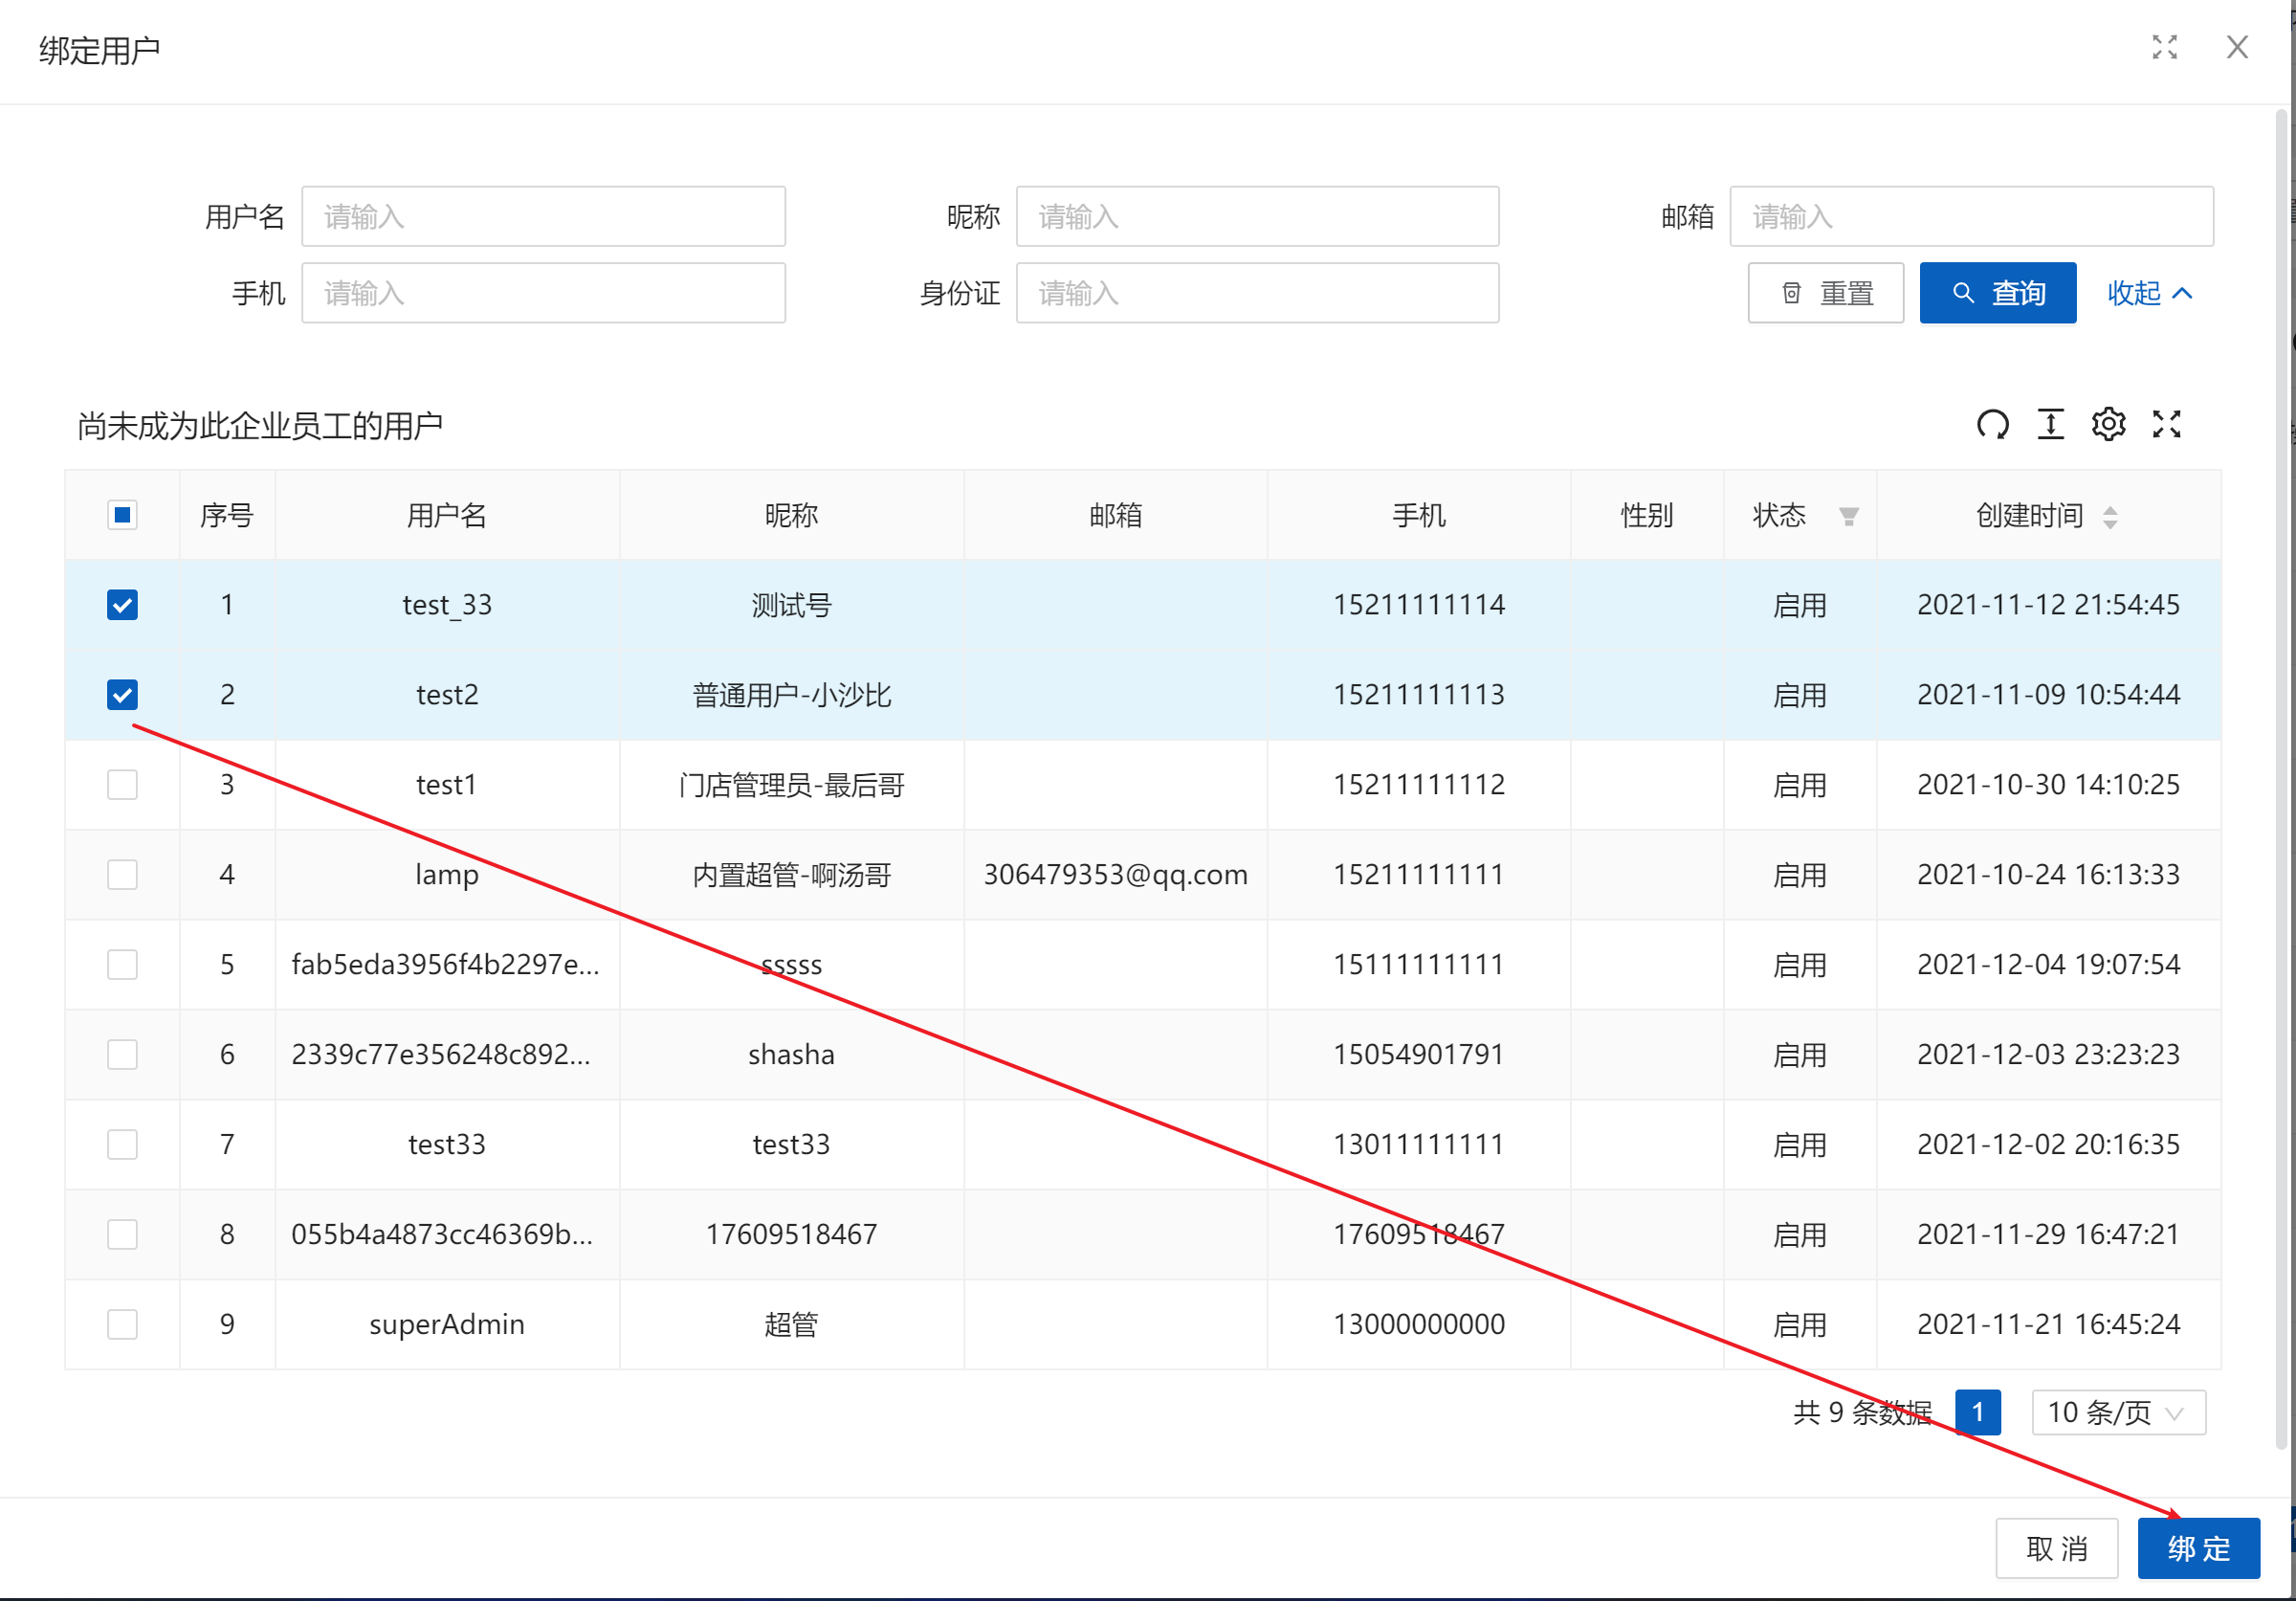
Task: Open the table density icon
Action: (x=2050, y=425)
